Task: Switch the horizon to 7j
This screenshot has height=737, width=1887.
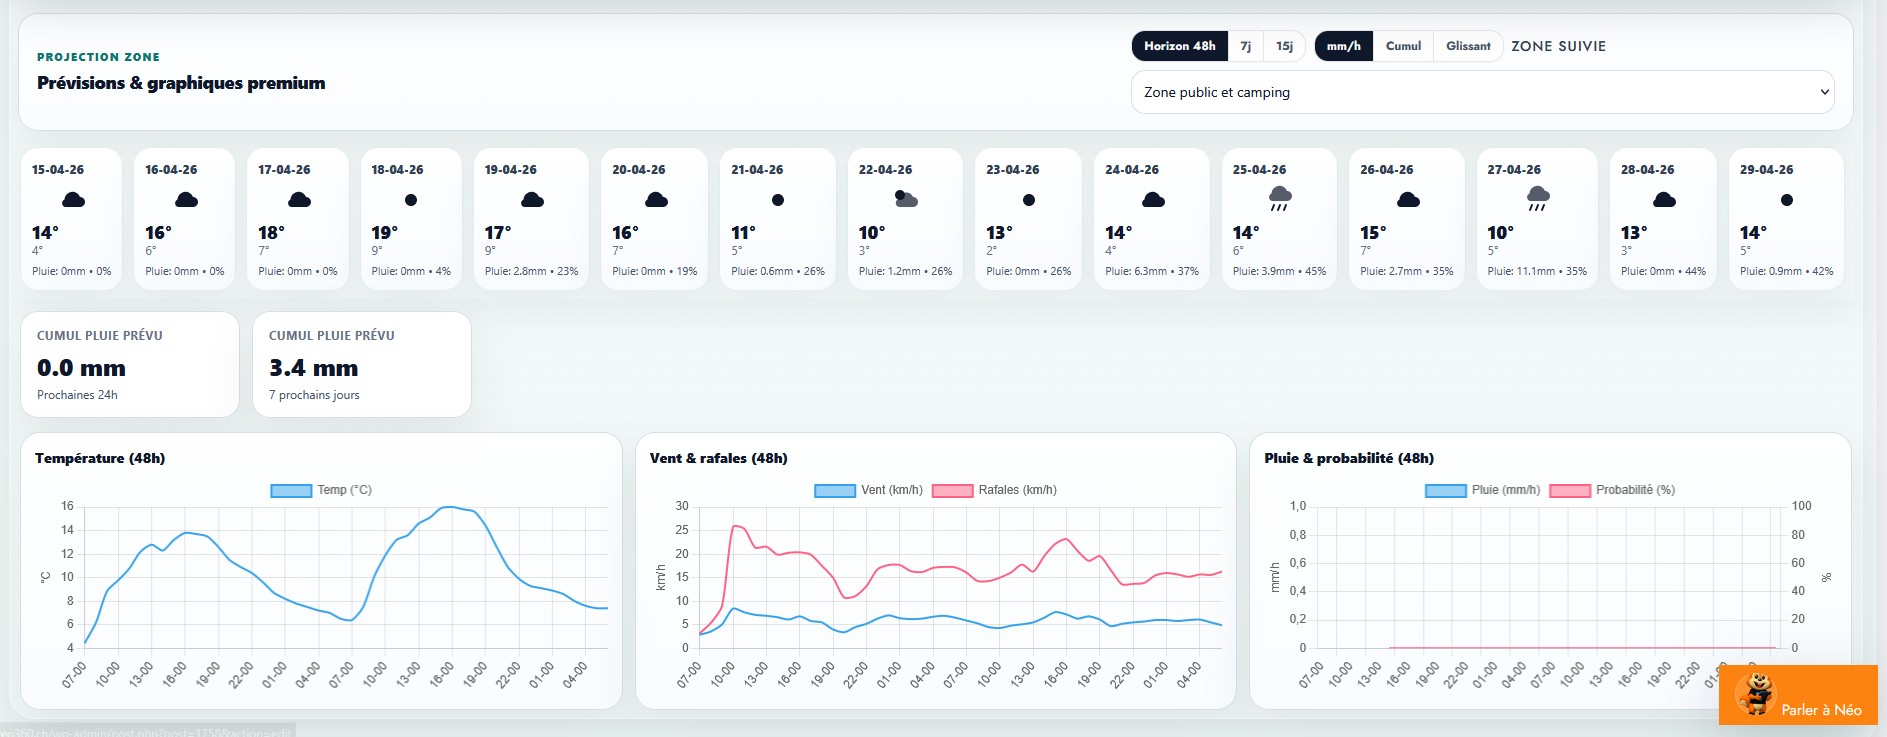Action: 1245,46
